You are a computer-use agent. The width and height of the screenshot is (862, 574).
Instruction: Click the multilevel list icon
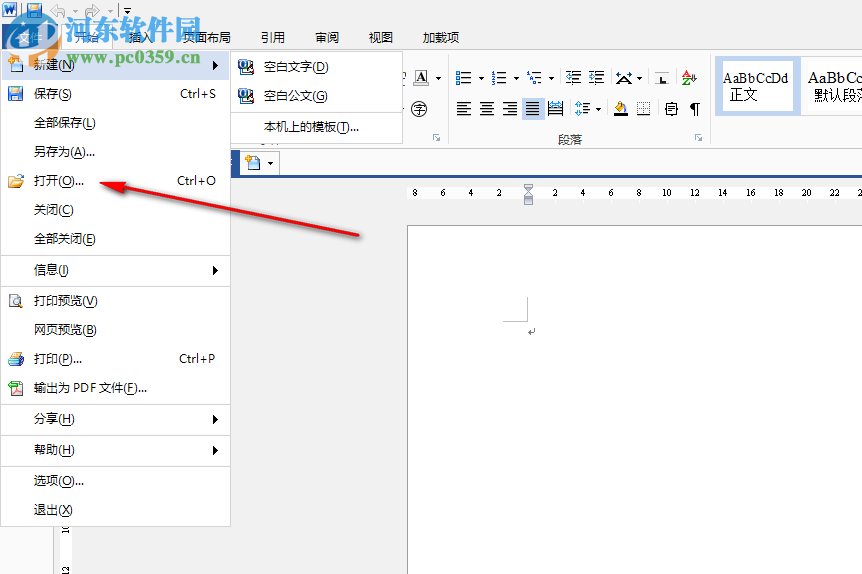tap(534, 78)
